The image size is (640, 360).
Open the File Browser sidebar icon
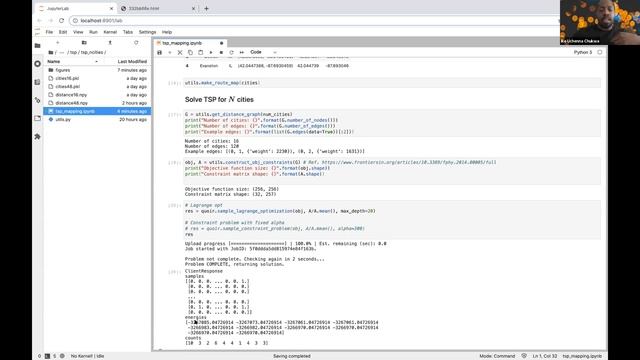[x=38, y=45]
